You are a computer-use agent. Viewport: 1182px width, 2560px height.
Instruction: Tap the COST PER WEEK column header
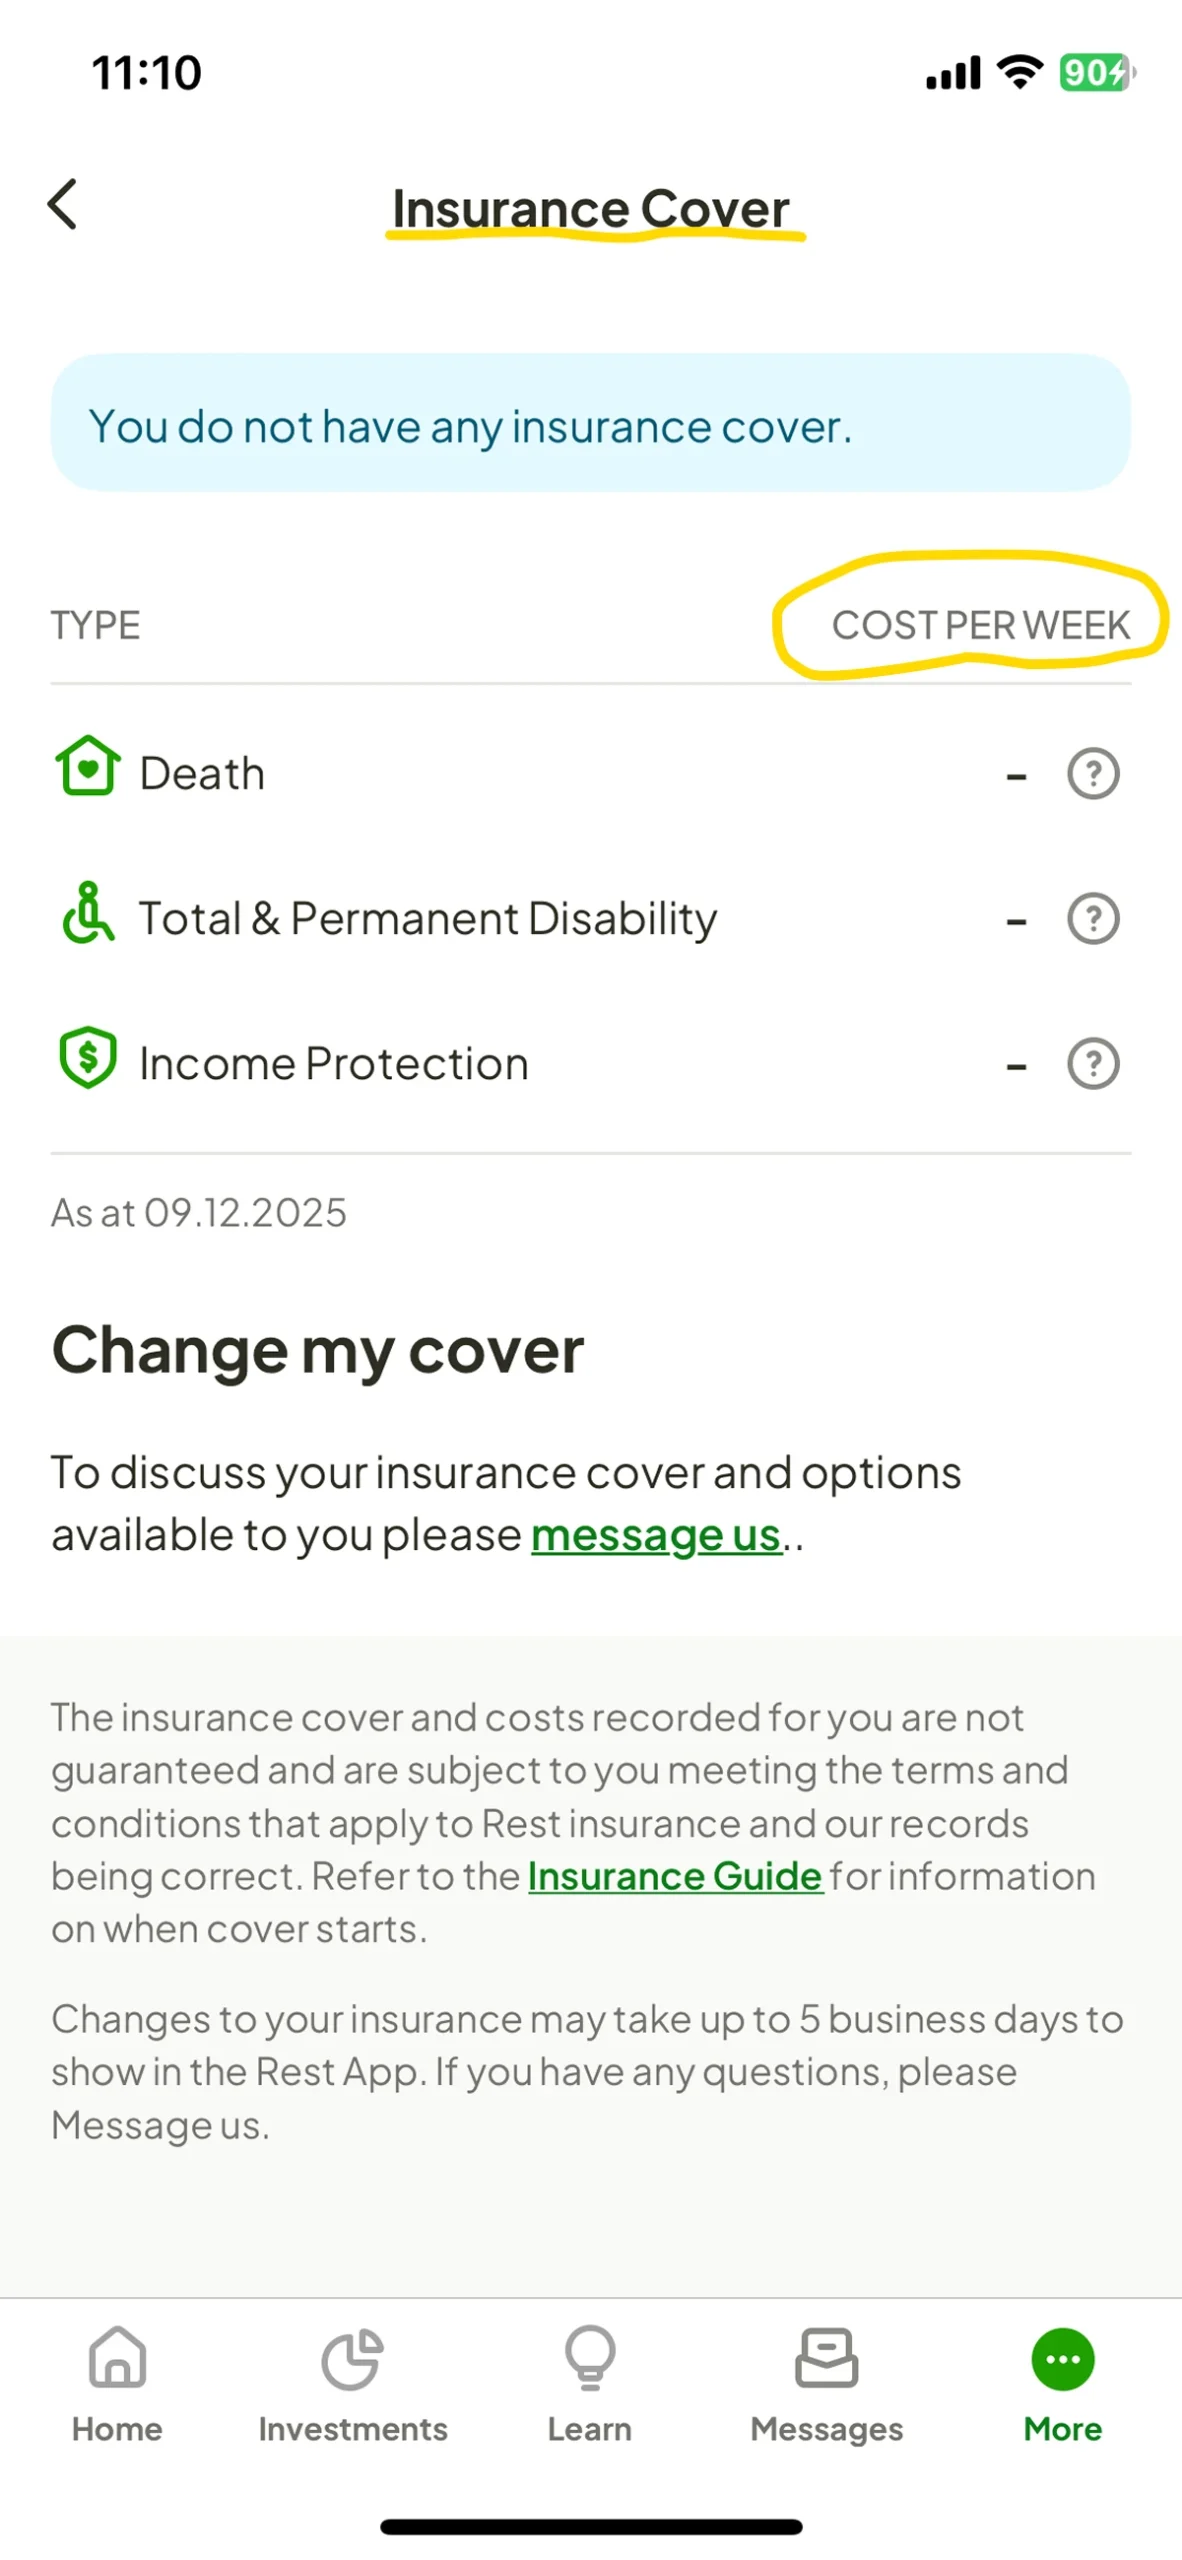980,626
